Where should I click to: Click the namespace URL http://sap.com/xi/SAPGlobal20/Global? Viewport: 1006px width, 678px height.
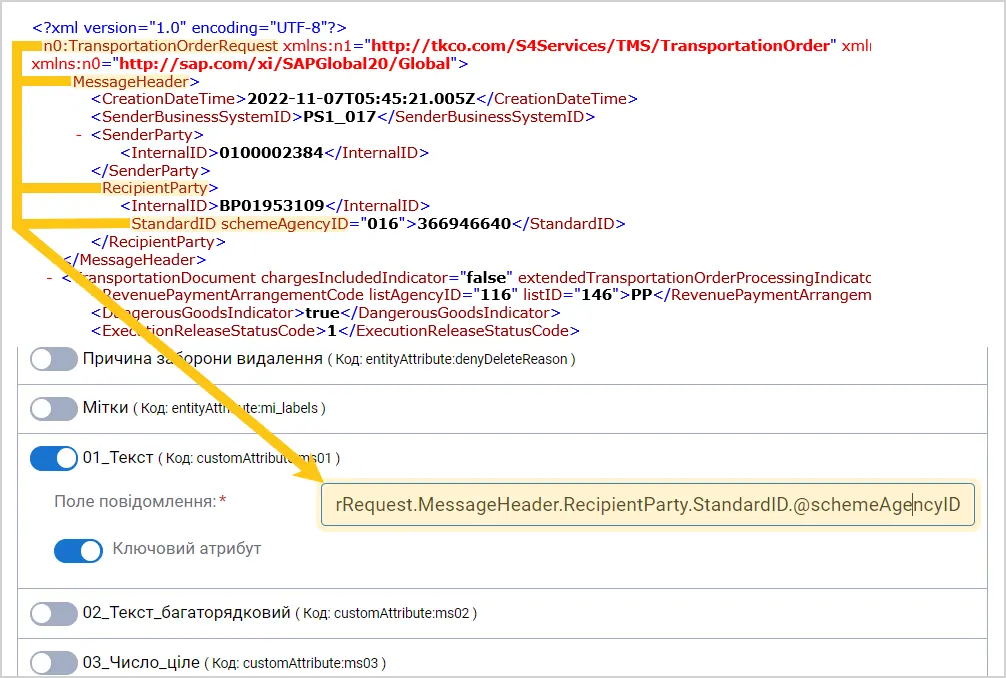click(285, 64)
